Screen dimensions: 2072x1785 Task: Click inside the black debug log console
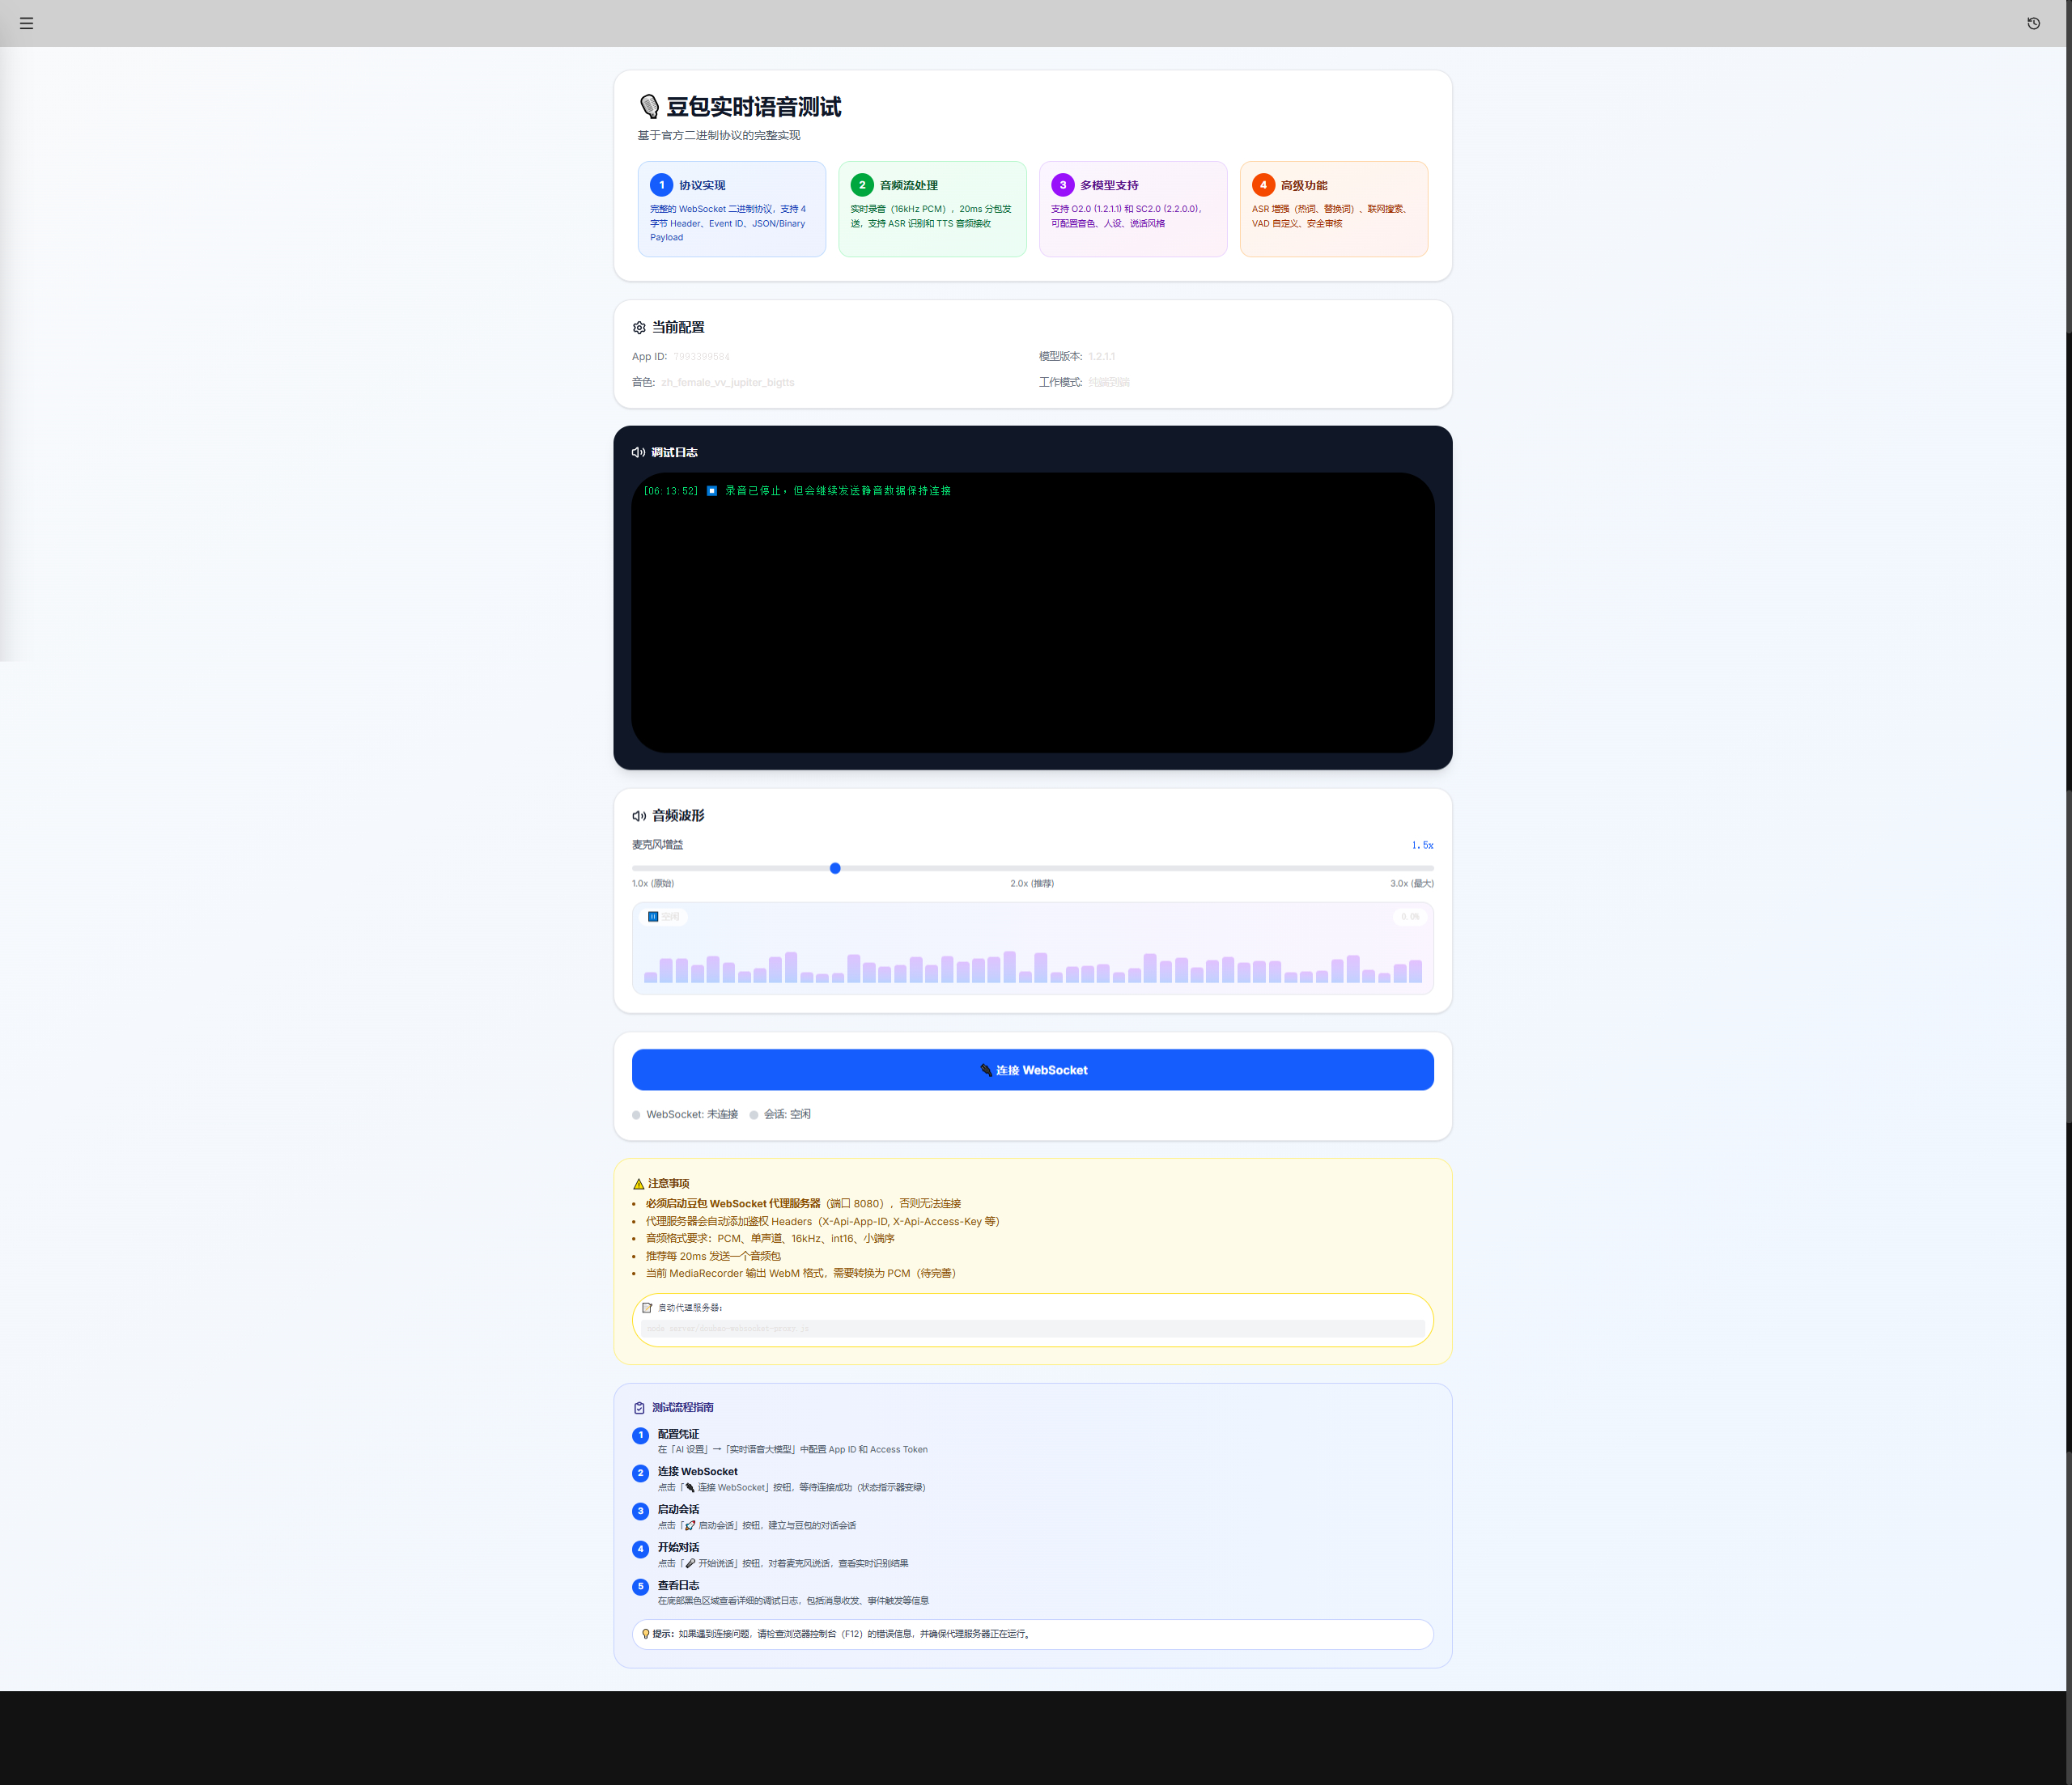pos(1033,613)
